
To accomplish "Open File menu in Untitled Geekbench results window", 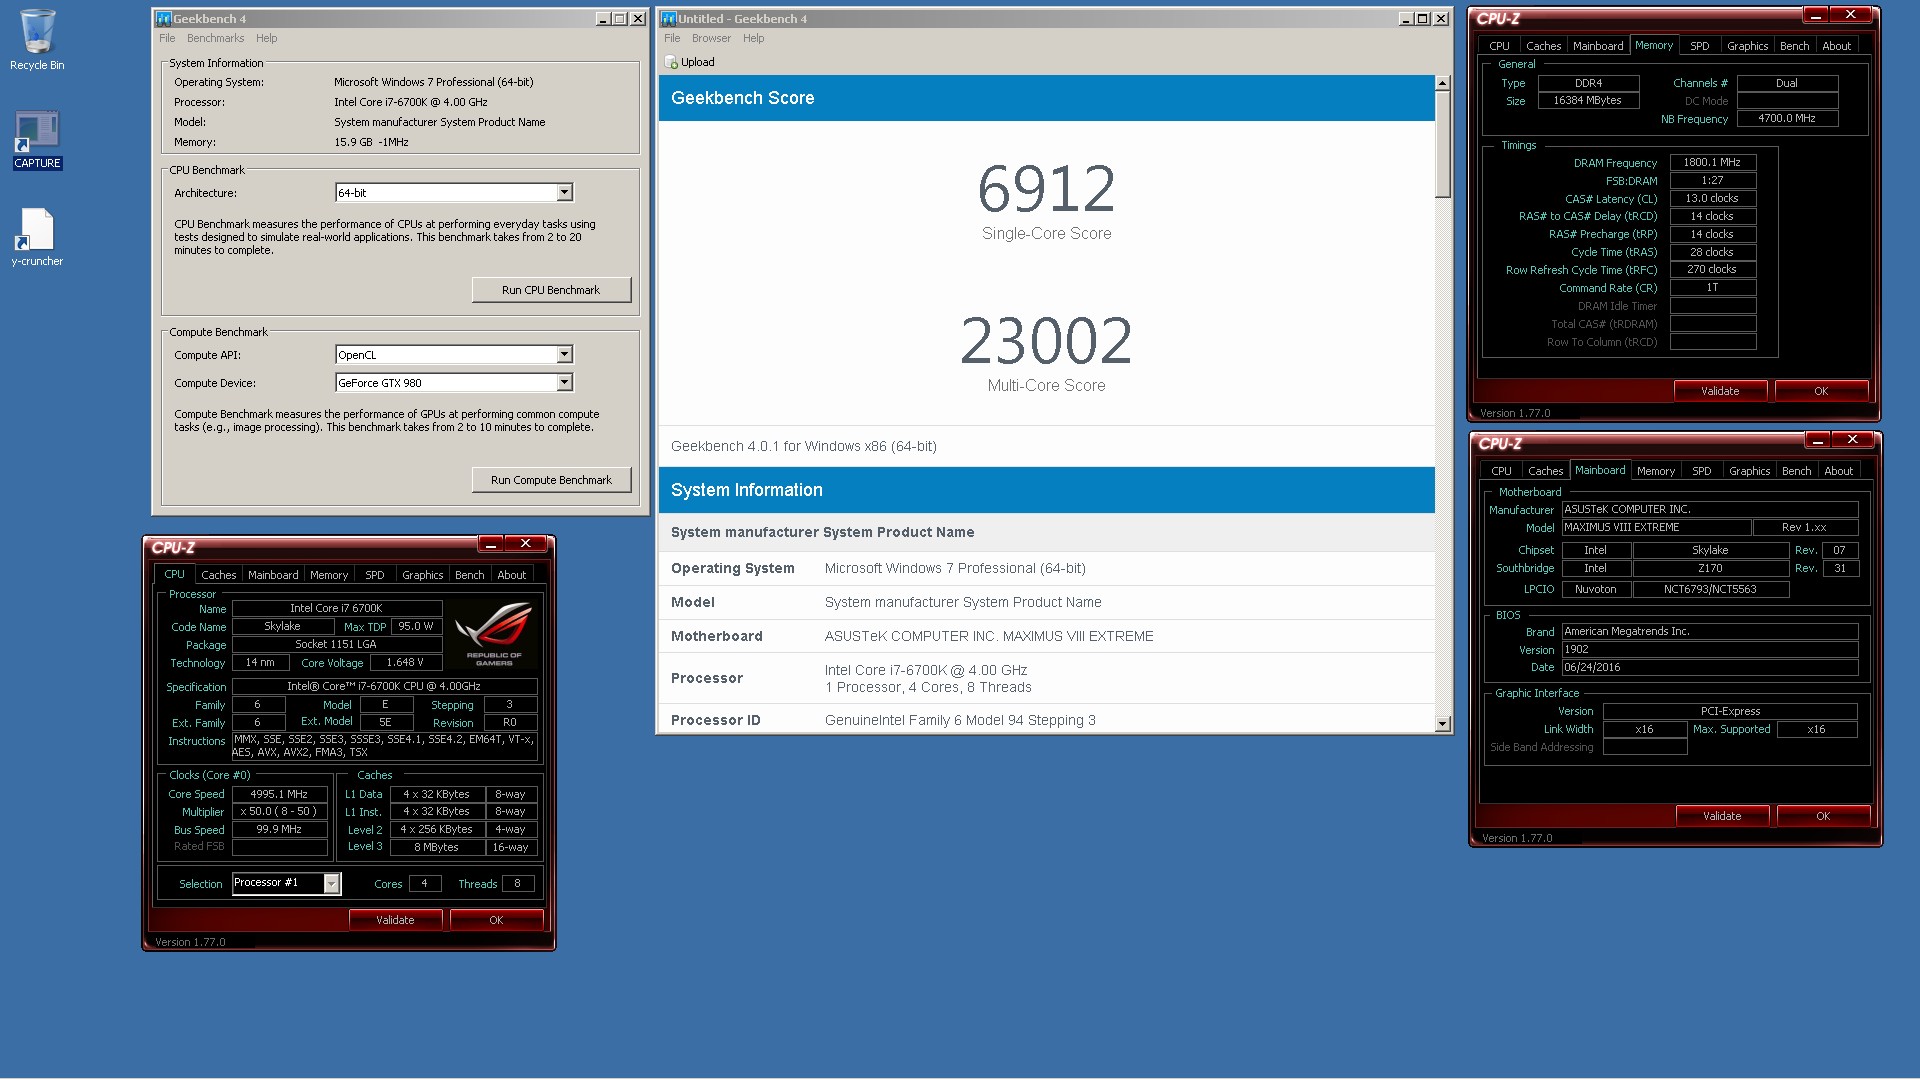I will 672,38.
